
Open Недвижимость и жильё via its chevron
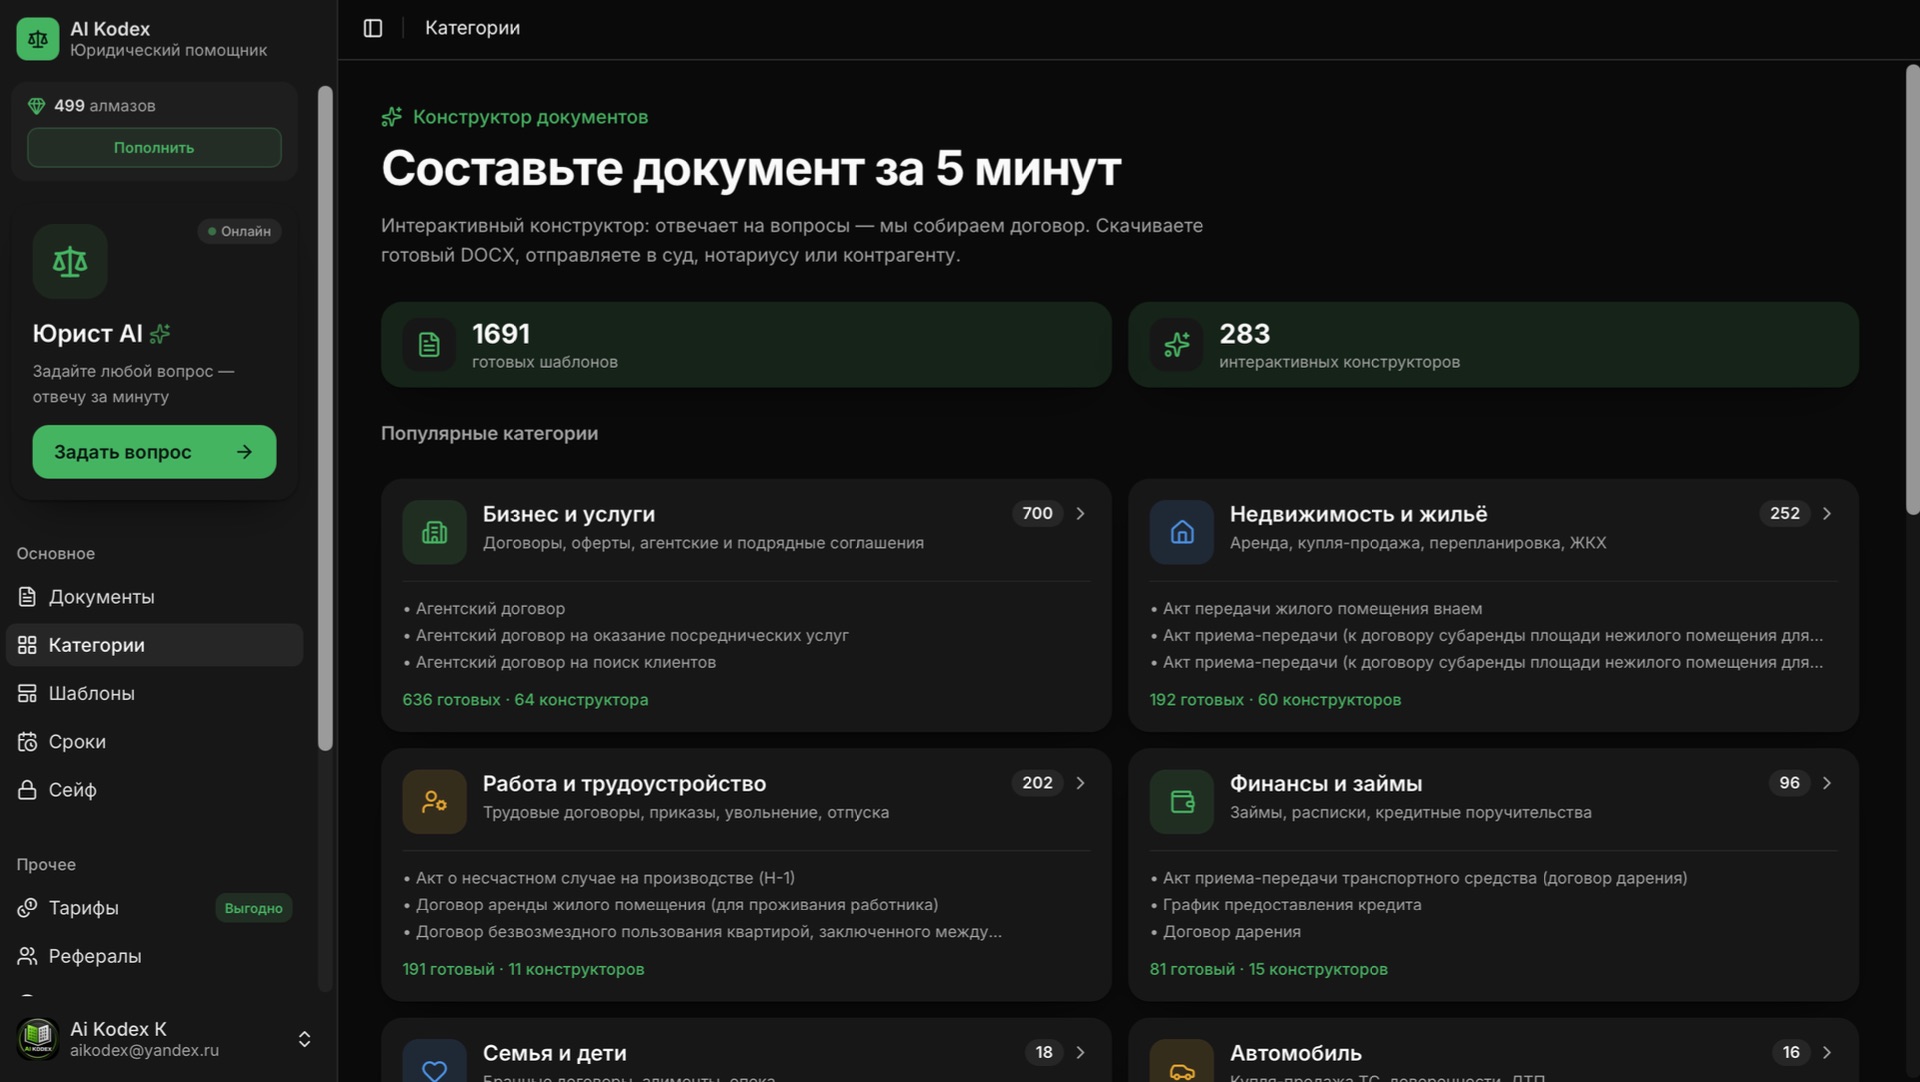[x=1827, y=514]
